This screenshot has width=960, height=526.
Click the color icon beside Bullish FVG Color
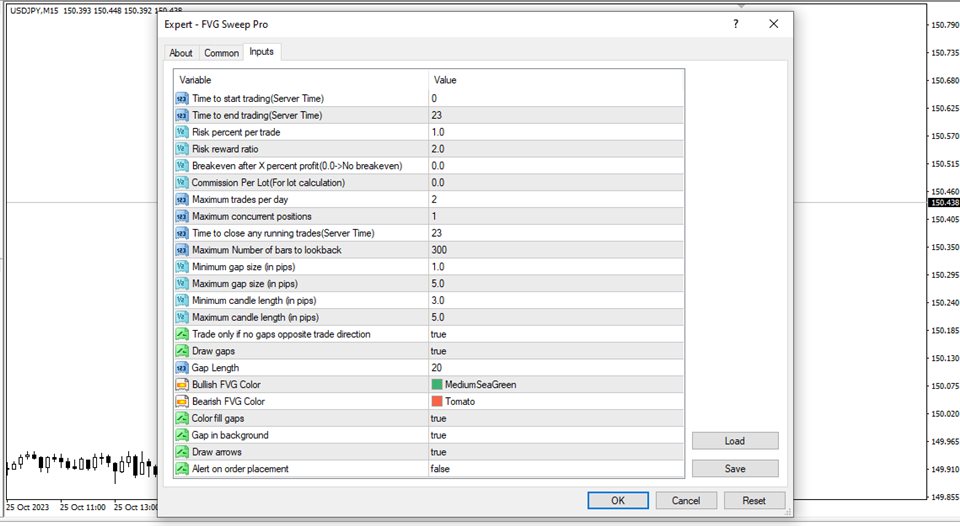pos(182,385)
